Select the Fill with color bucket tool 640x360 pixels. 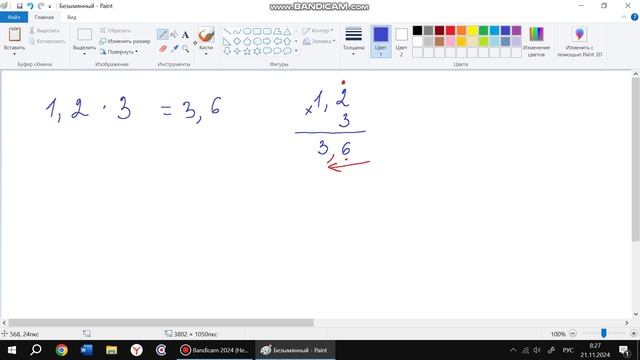(174, 34)
